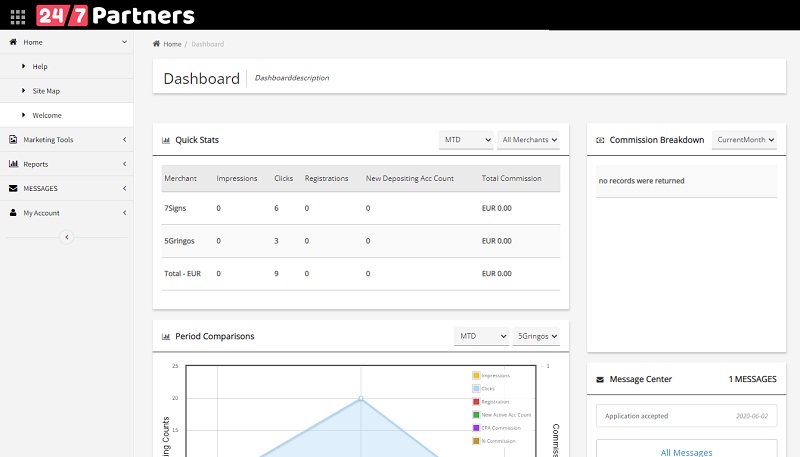800x457 pixels.
Task: Open the Period Comparisons MTD dropdown
Action: 481,336
